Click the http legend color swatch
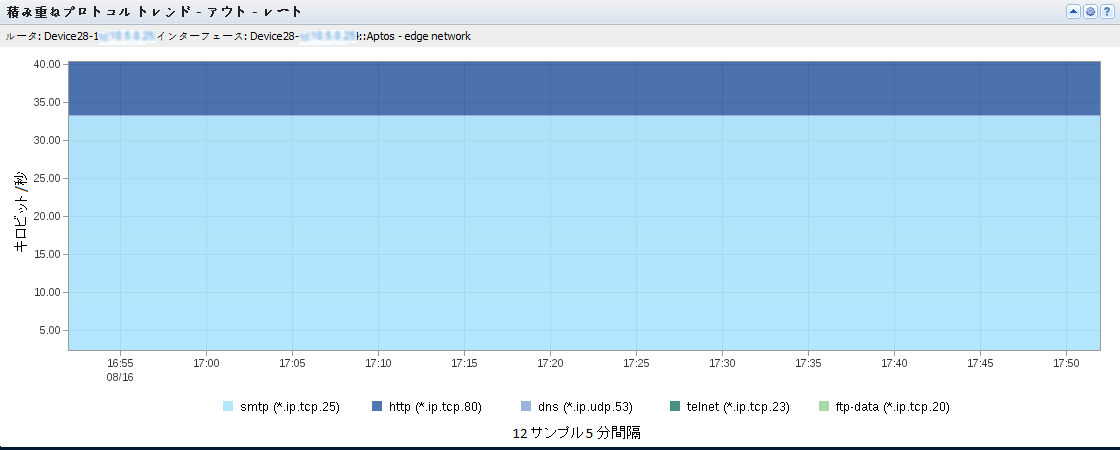This screenshot has height=450, width=1120. (x=377, y=406)
